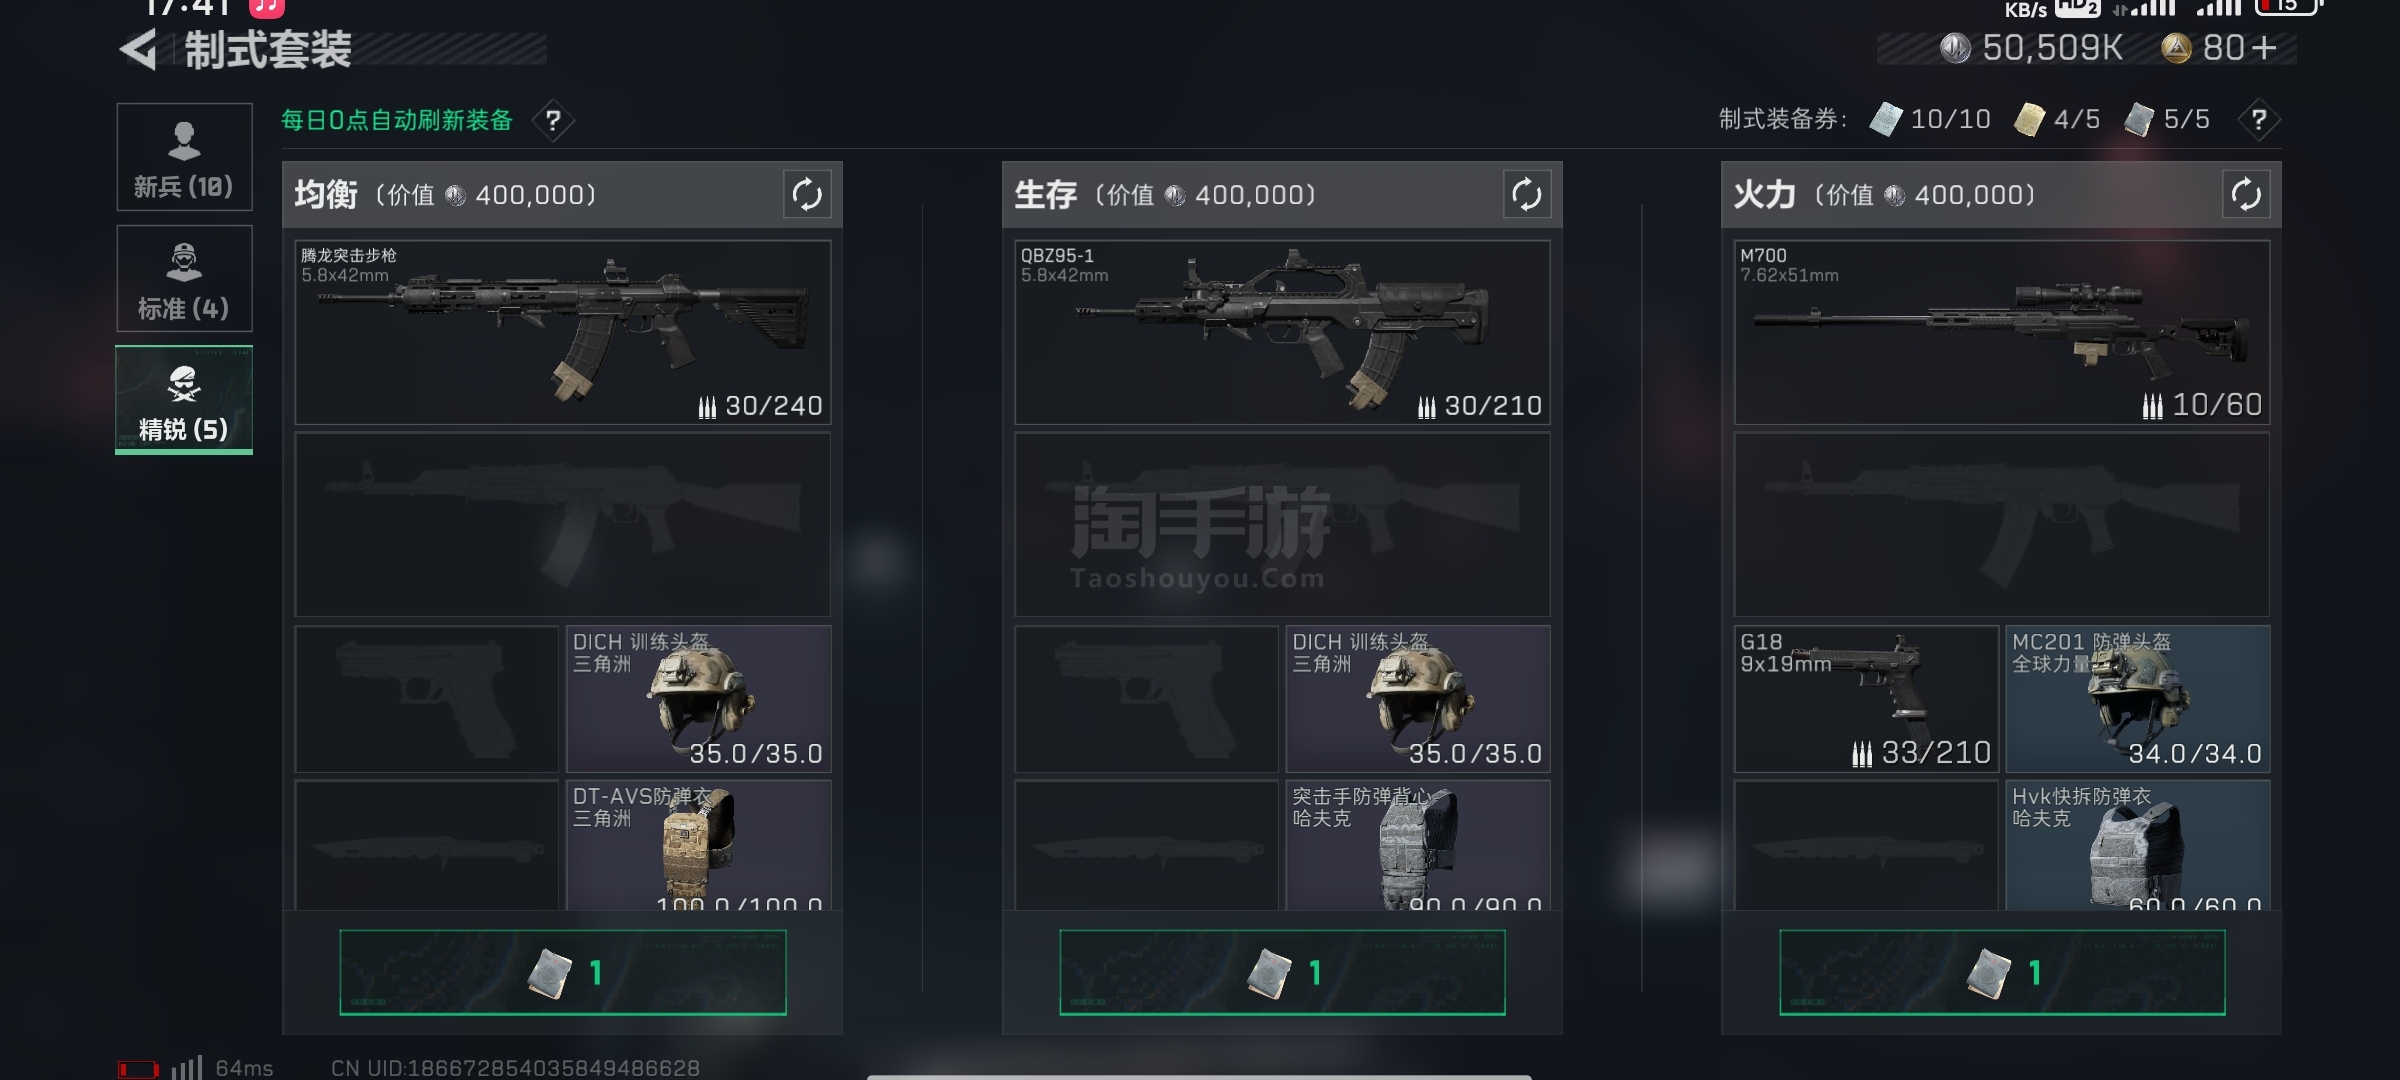Image resolution: width=2400 pixels, height=1080 pixels.
Task: Go back using the arrow beside 制式套装
Action: coord(139,49)
